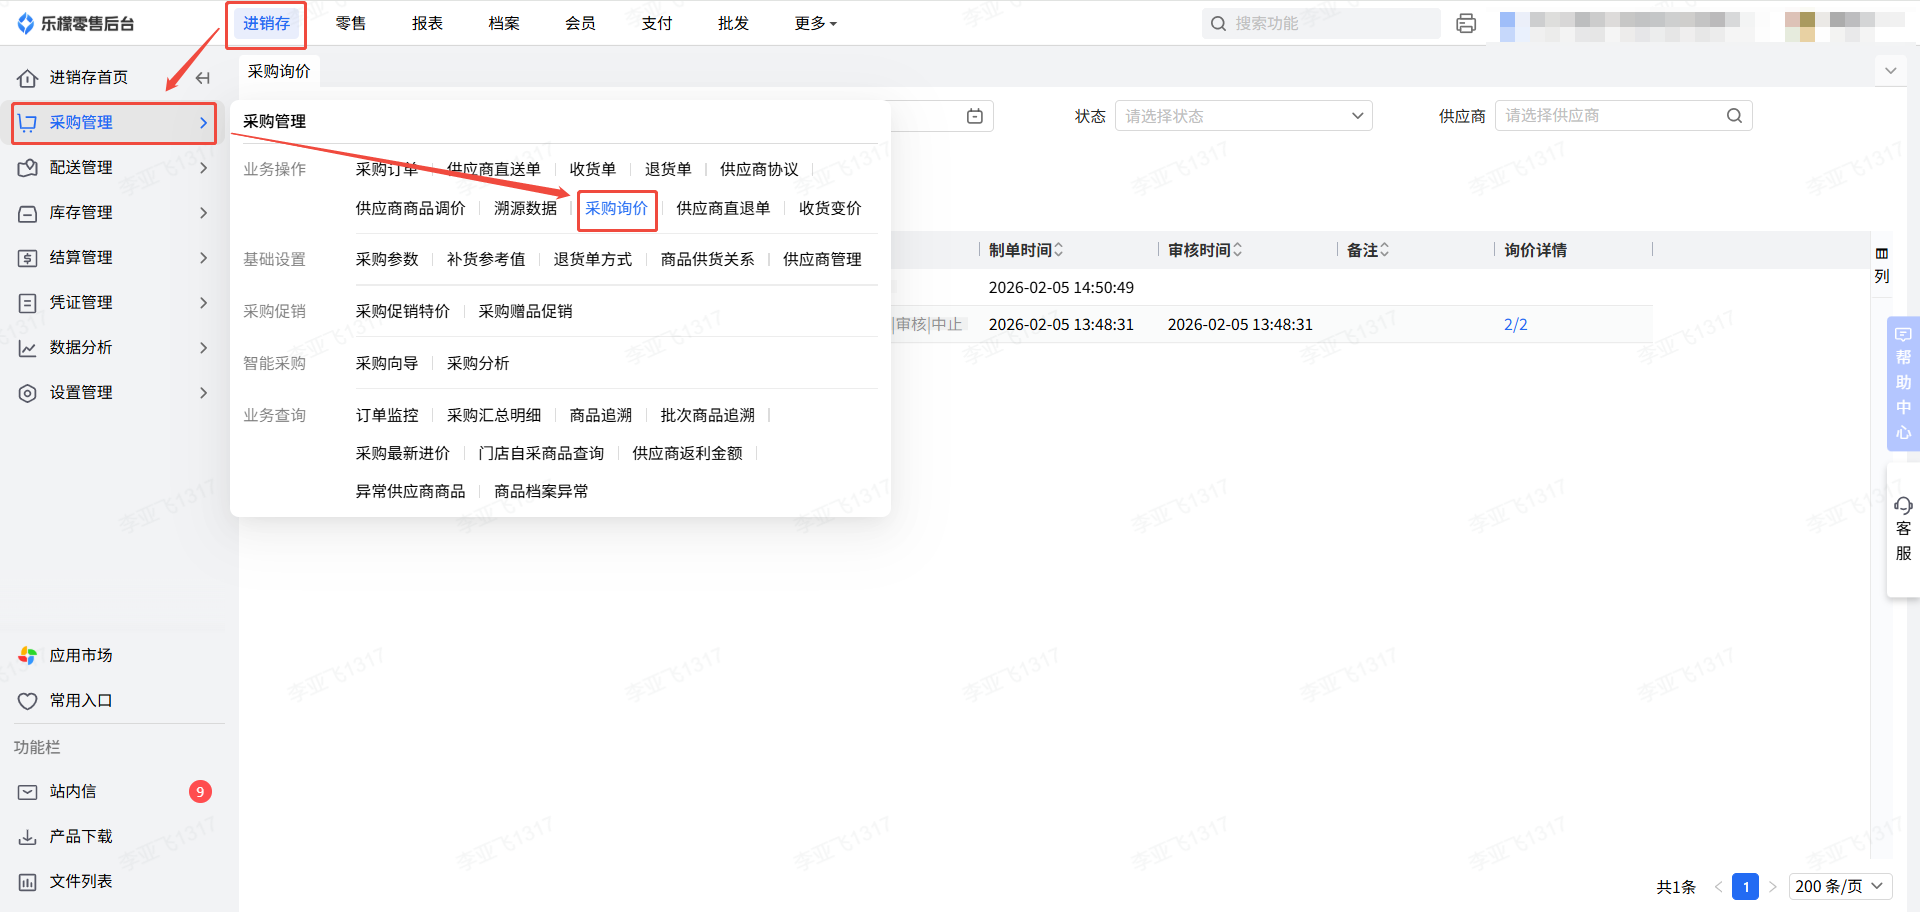Expand the 设置管理 submenu chevron

203,393
